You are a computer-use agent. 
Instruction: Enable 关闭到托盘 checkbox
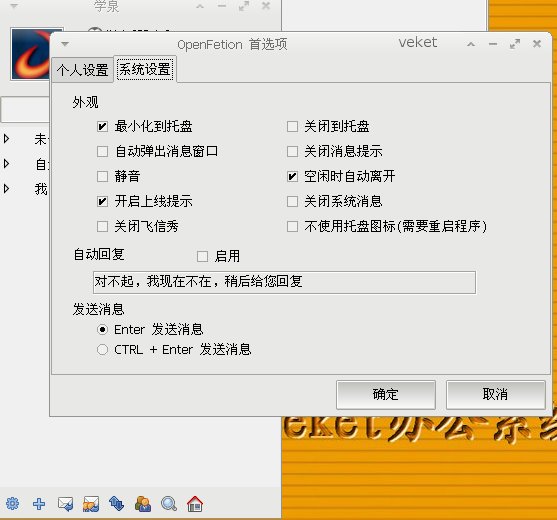pyautogui.click(x=292, y=126)
